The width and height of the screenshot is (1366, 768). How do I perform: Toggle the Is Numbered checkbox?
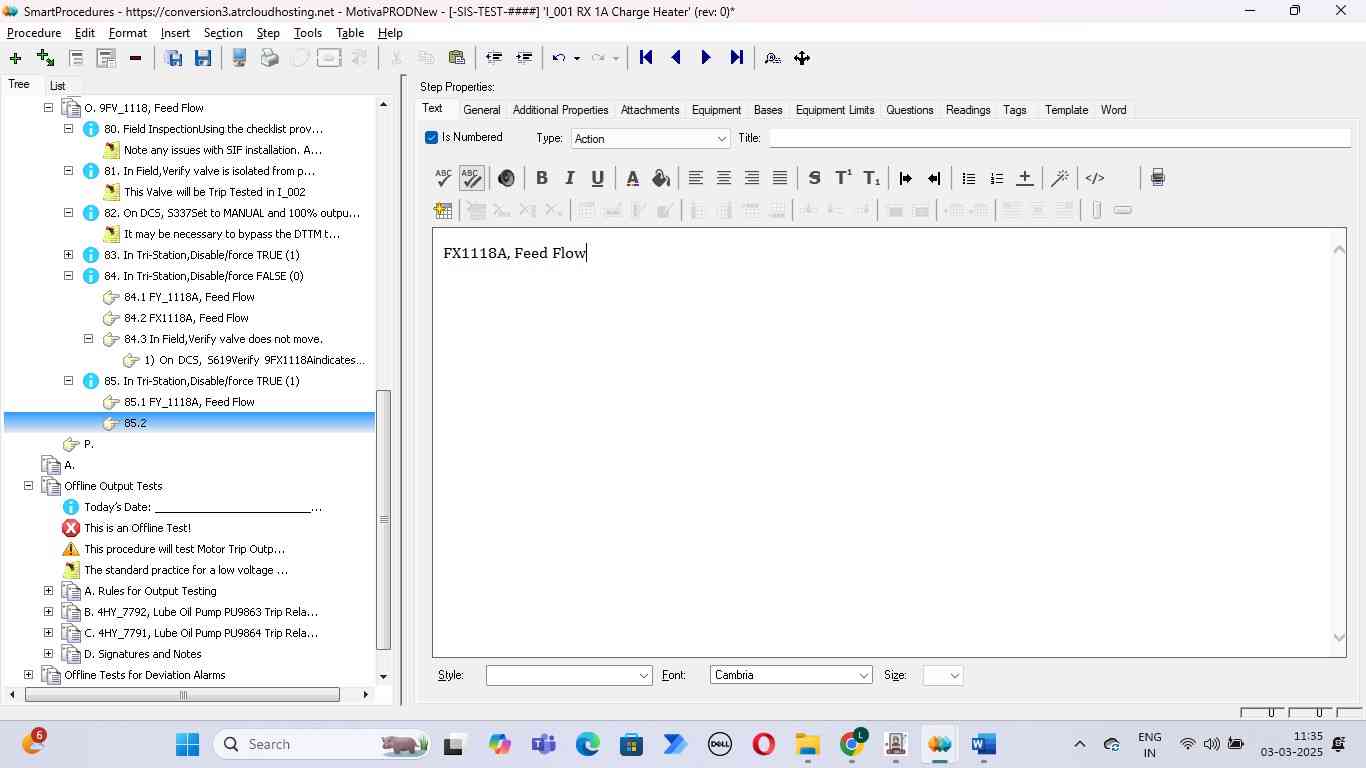pyautogui.click(x=431, y=137)
